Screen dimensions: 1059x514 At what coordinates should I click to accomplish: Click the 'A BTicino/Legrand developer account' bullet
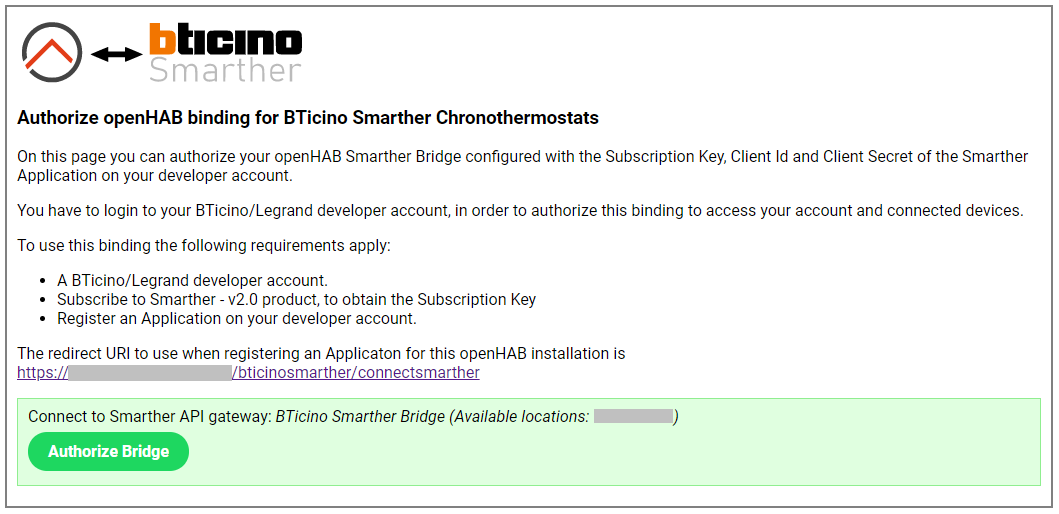click(192, 280)
